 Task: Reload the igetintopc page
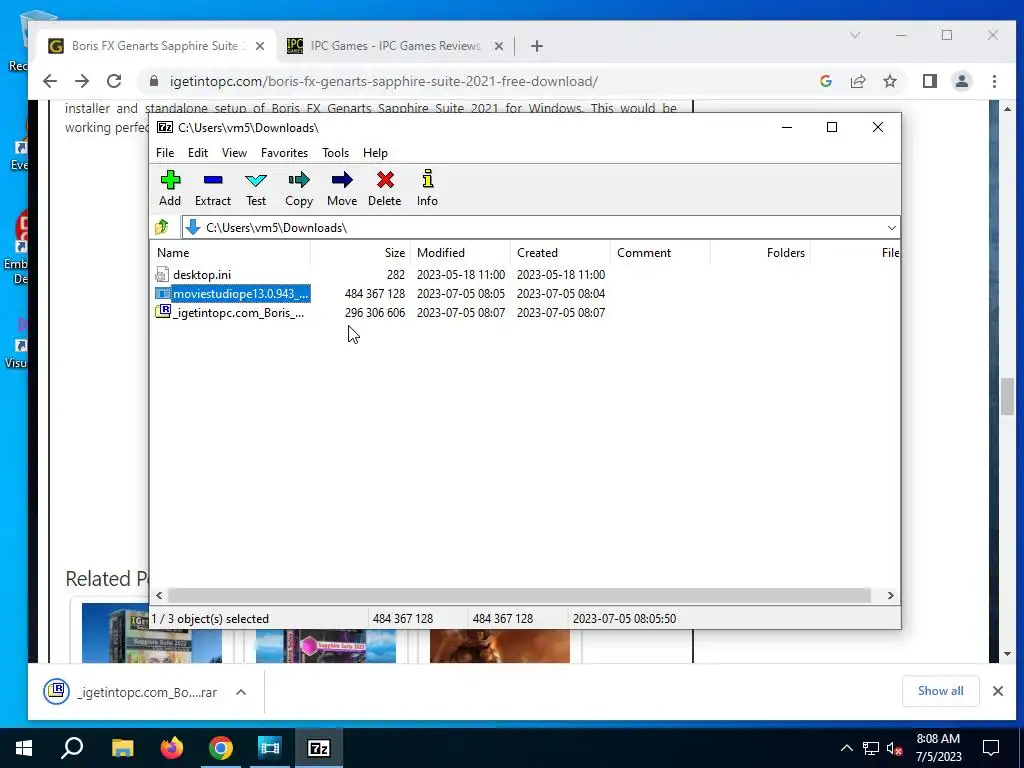pos(114,81)
